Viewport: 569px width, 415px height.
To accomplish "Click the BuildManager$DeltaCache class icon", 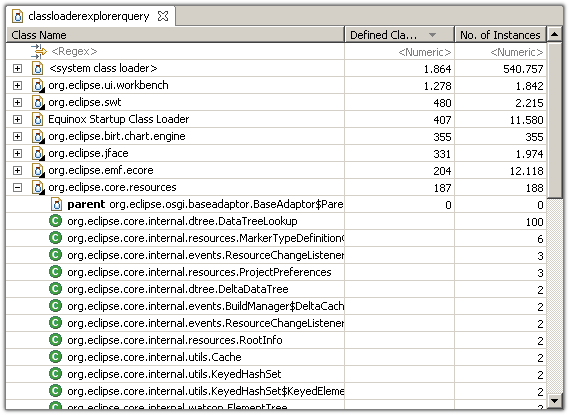I will (x=56, y=306).
